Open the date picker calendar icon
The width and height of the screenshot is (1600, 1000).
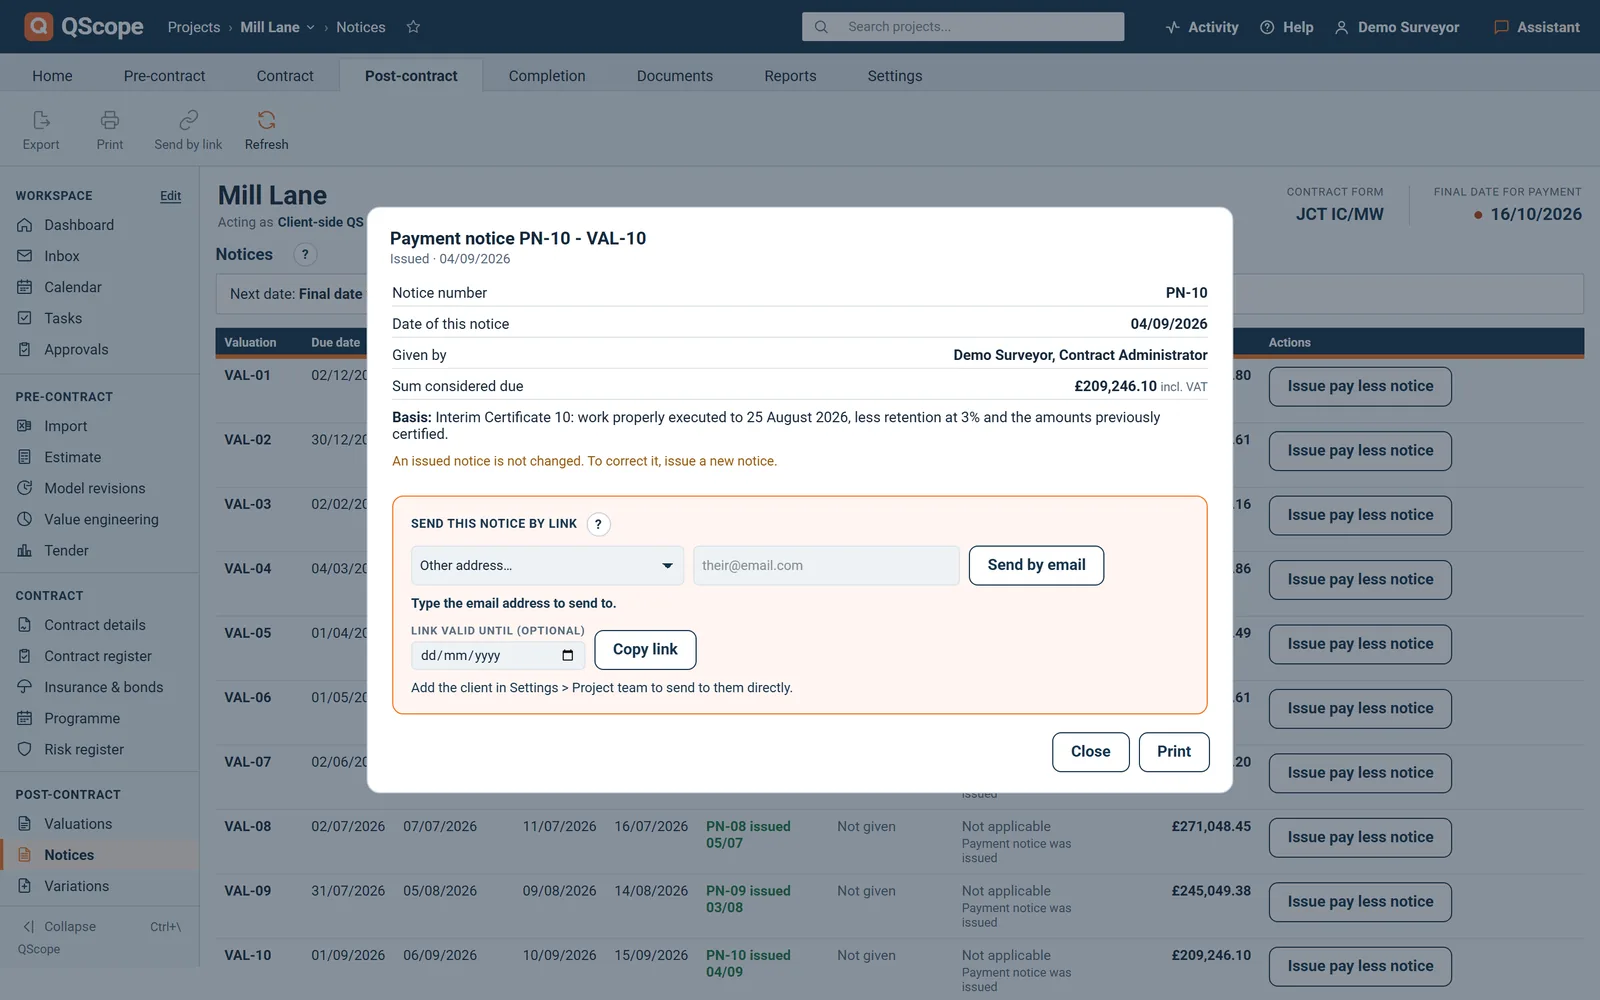(567, 656)
